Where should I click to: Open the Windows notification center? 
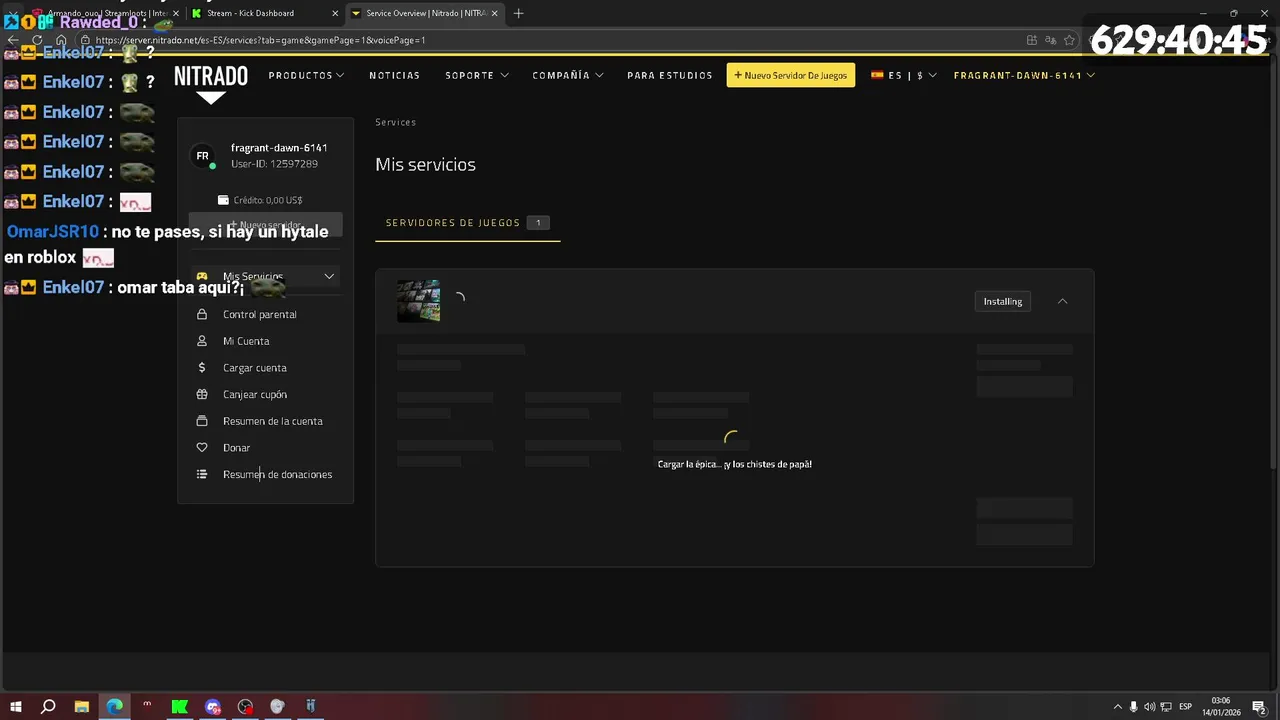click(x=1260, y=707)
